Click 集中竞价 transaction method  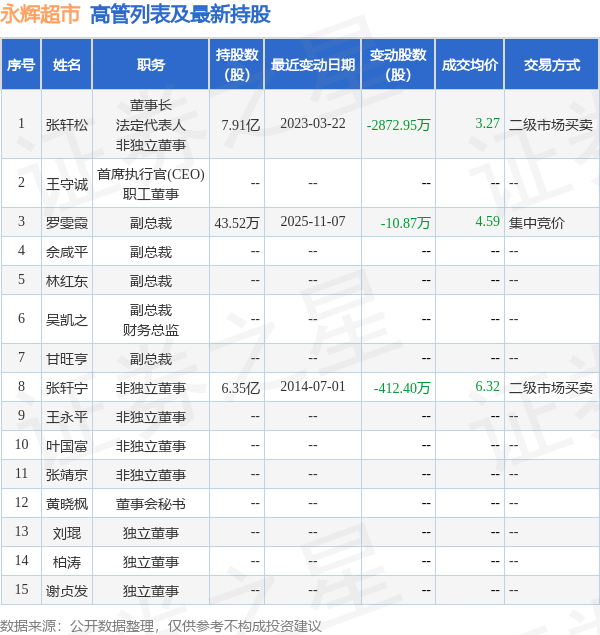point(536,223)
